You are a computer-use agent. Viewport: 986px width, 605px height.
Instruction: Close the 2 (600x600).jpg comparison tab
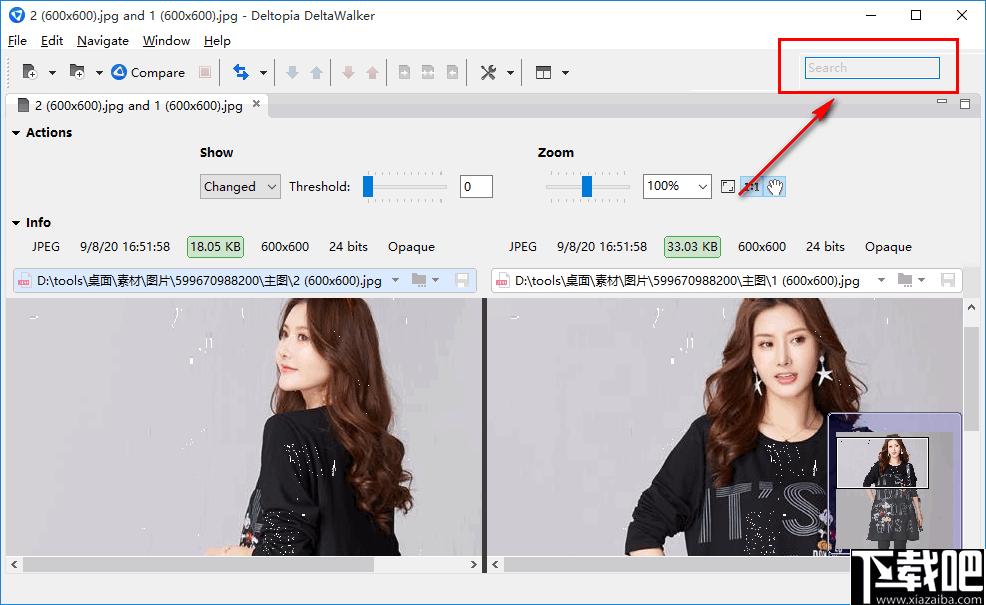coord(256,104)
